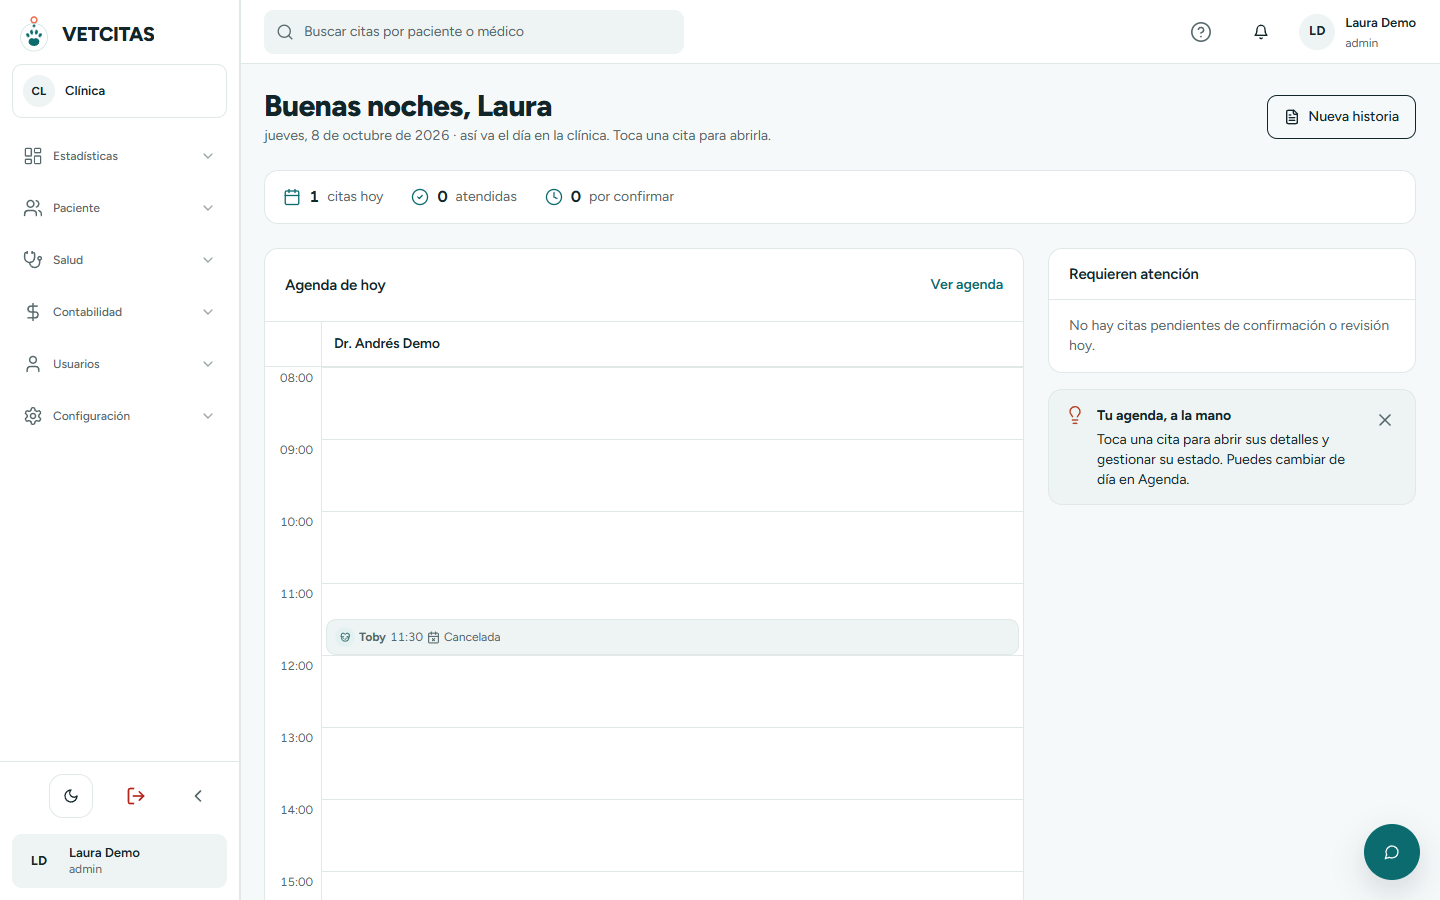This screenshot has height=900, width=1440.
Task: Click the Contabilidad dollar icon
Action: tap(33, 312)
